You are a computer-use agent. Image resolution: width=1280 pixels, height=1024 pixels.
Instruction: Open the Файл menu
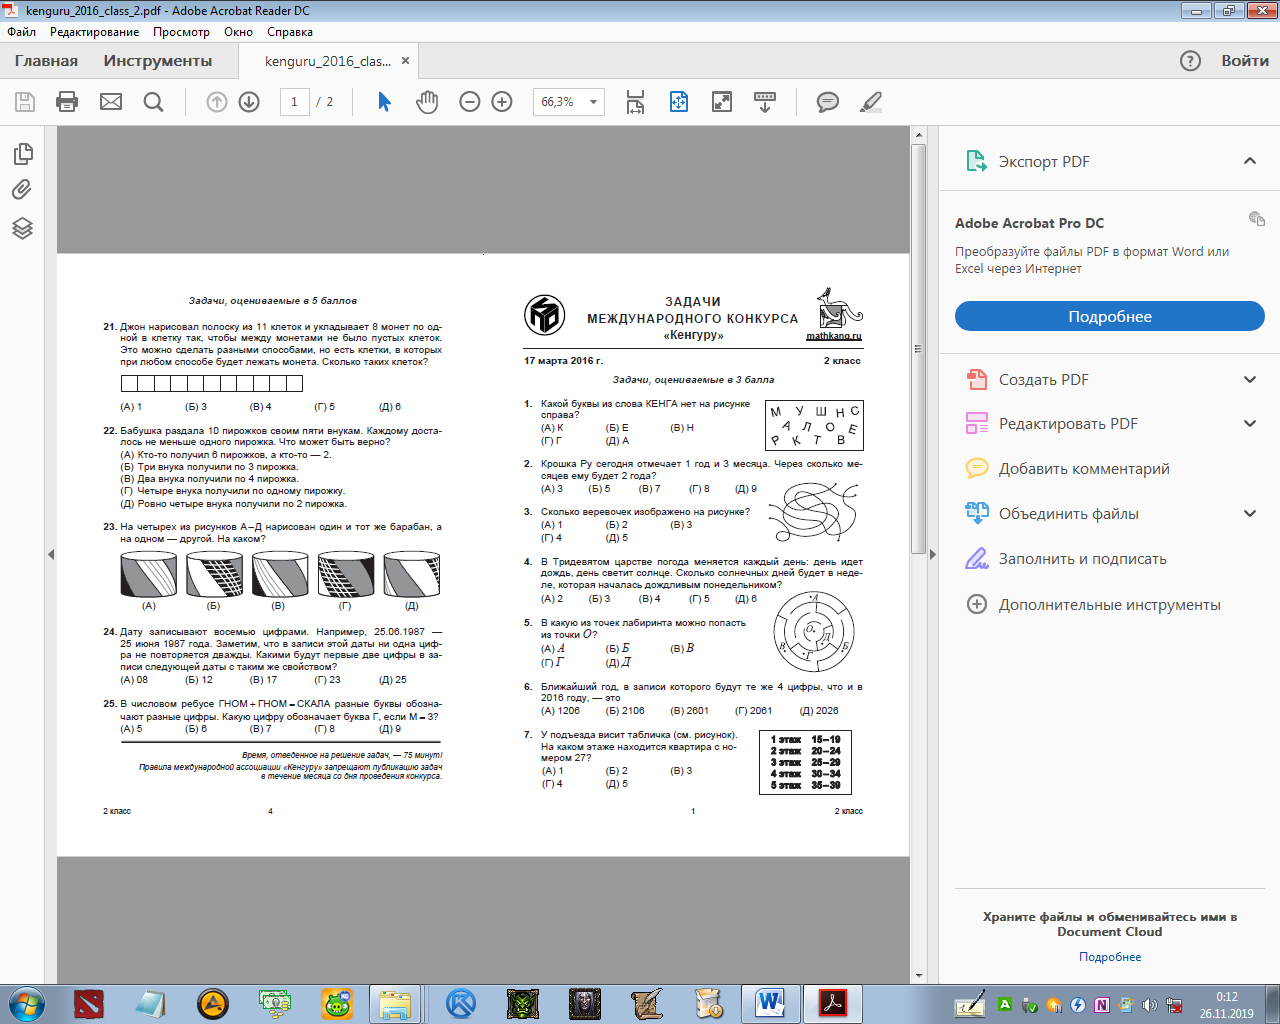[x=22, y=32]
